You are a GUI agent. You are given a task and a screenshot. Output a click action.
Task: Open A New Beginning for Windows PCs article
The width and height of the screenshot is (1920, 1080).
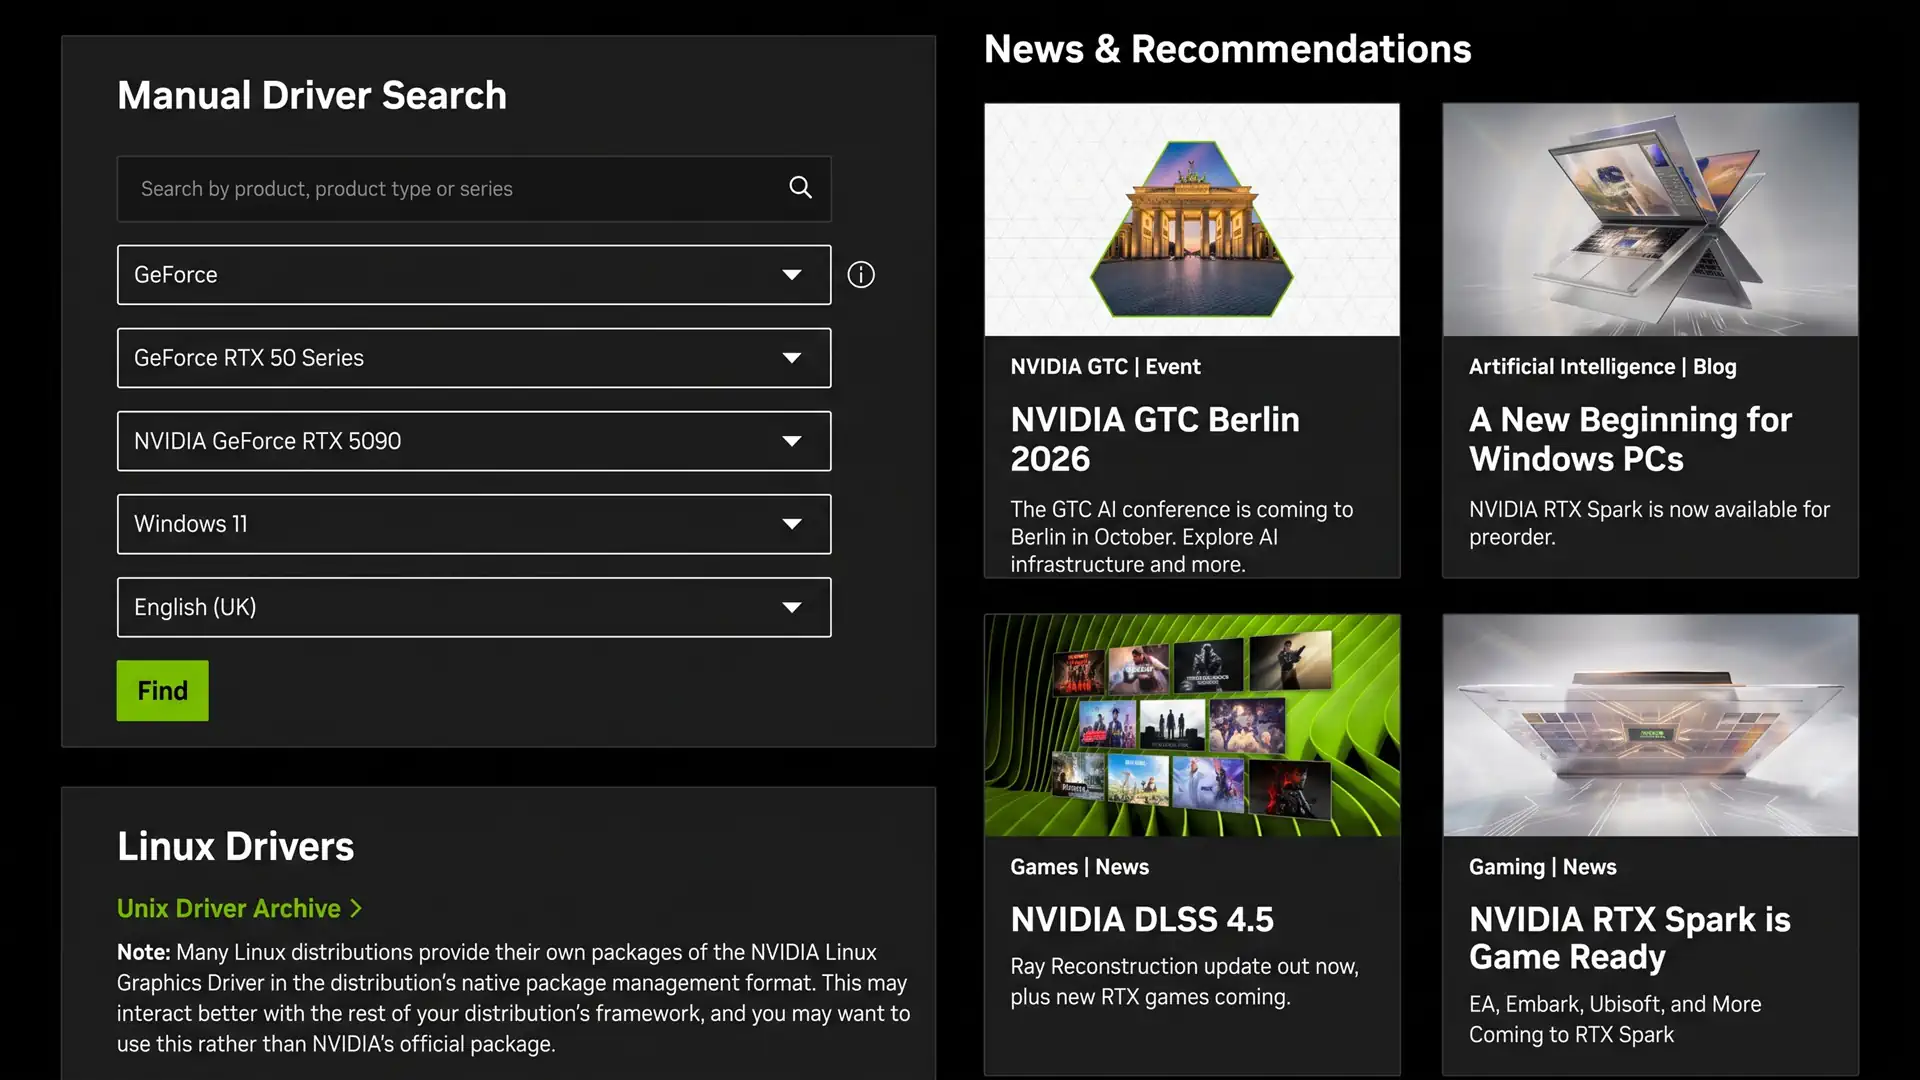click(1630, 439)
